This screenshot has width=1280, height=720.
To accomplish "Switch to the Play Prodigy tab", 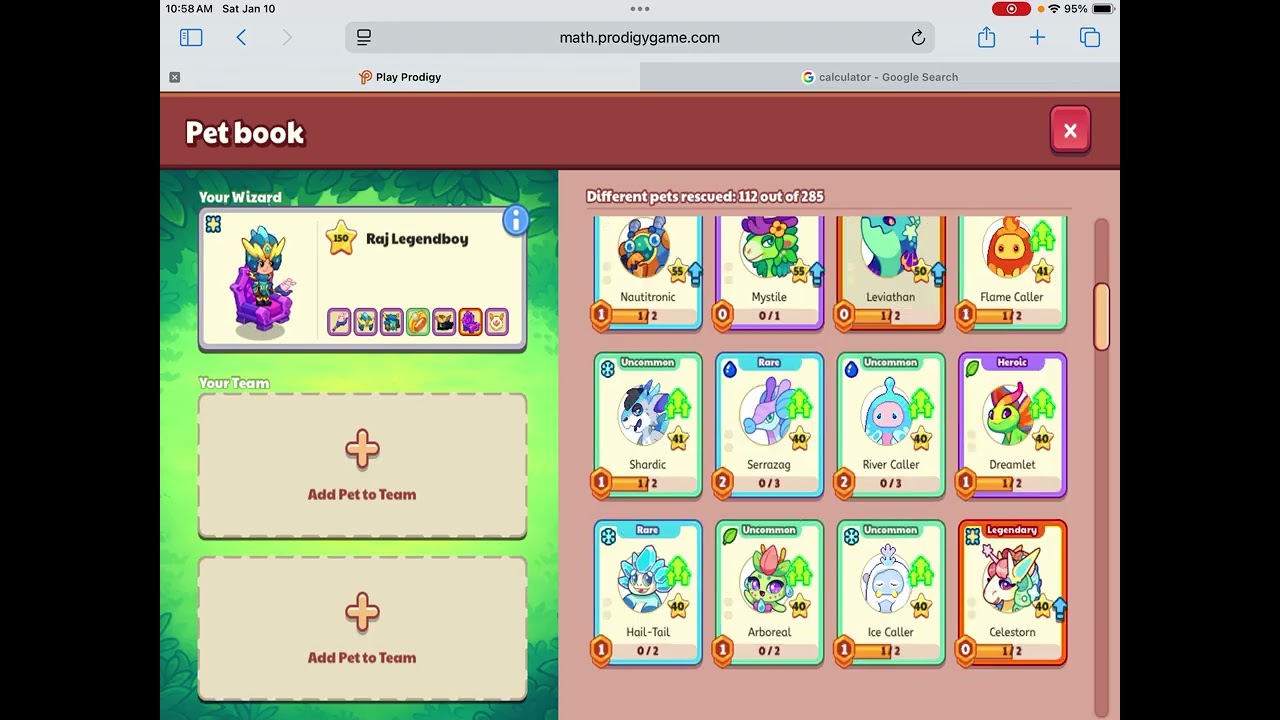I will pos(400,77).
